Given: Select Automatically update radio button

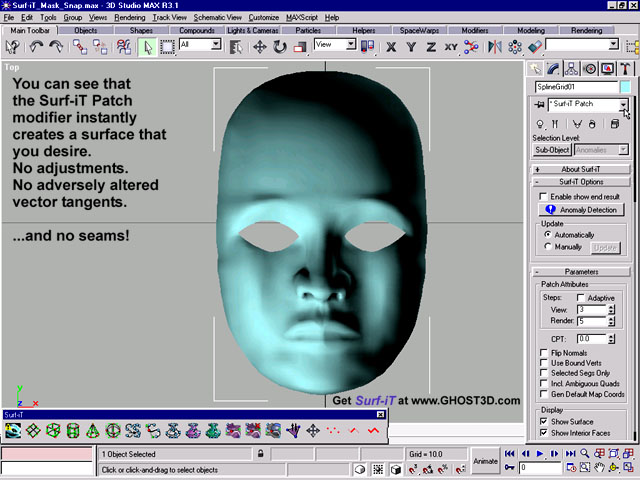Looking at the screenshot, I should coord(548,234).
